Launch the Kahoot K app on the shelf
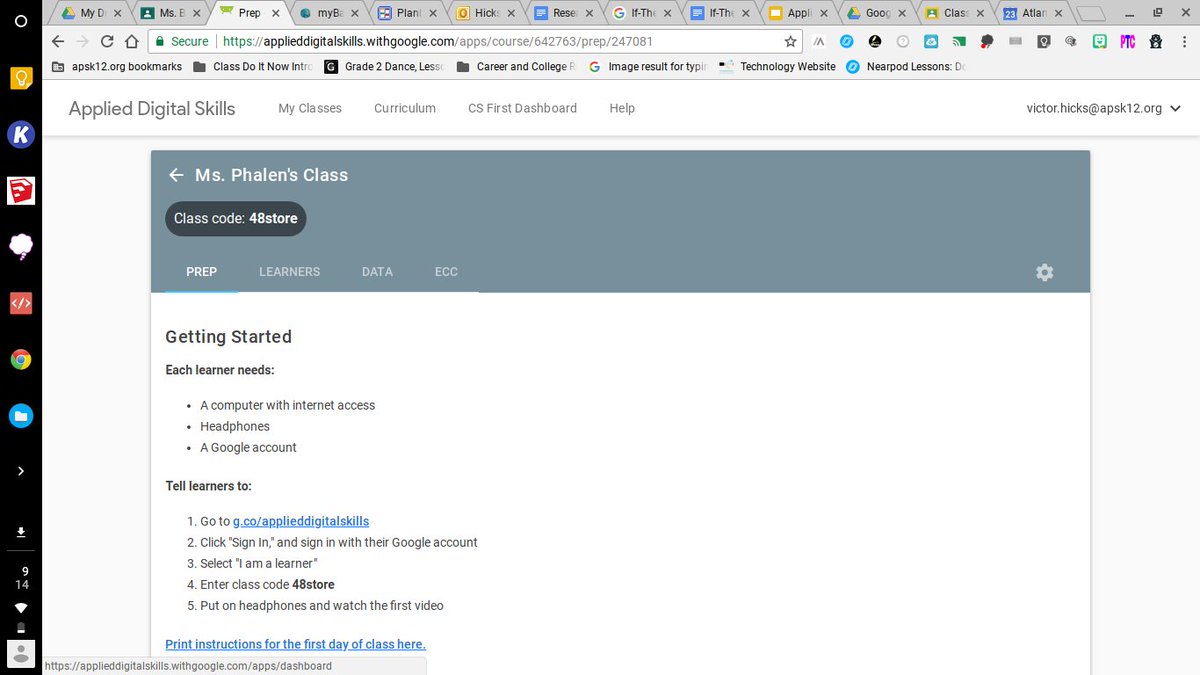 pyautogui.click(x=21, y=135)
